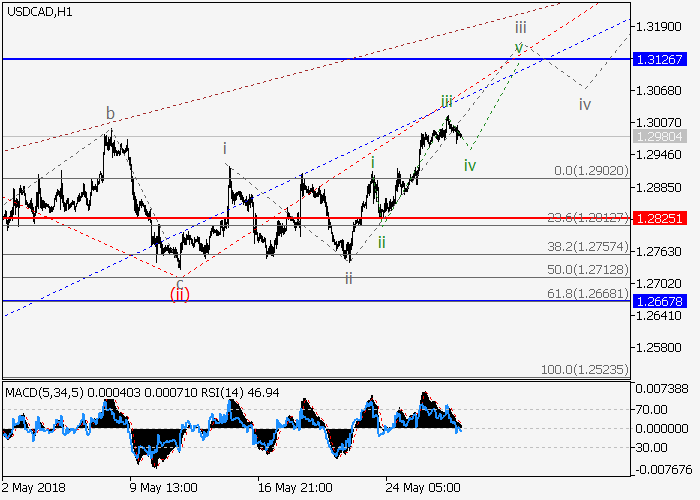Select the Fibonacci 50.0(1.27128) level label
700x500 pixels.
[588, 270]
